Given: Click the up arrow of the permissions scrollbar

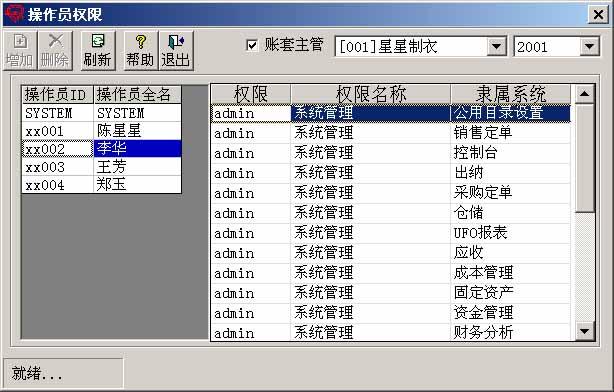Looking at the screenshot, I should click(x=584, y=94).
